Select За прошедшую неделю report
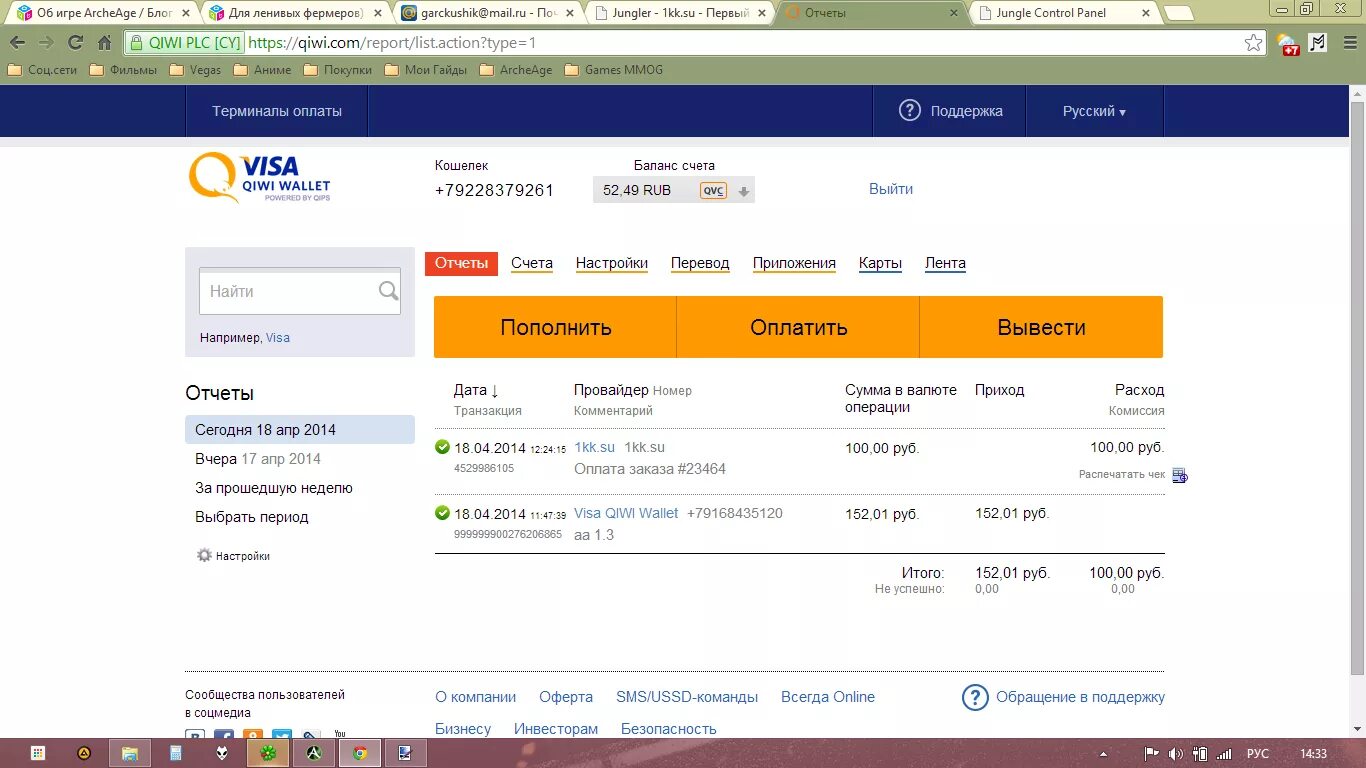 coord(274,488)
